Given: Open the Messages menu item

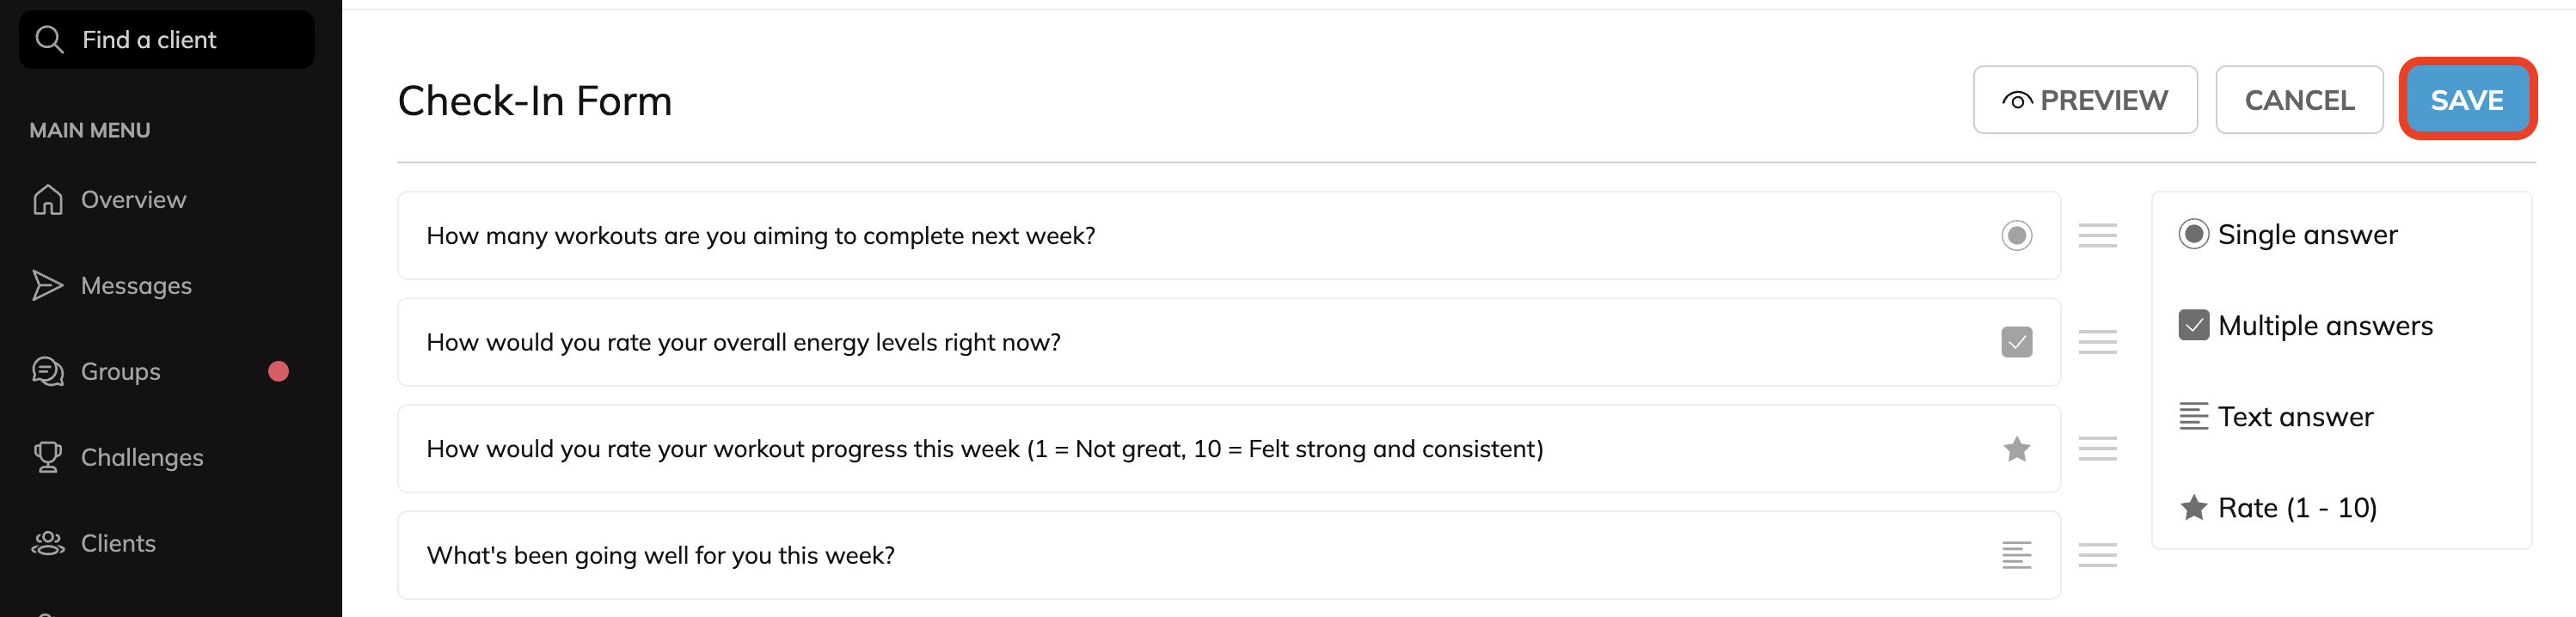Looking at the screenshot, I should (136, 286).
